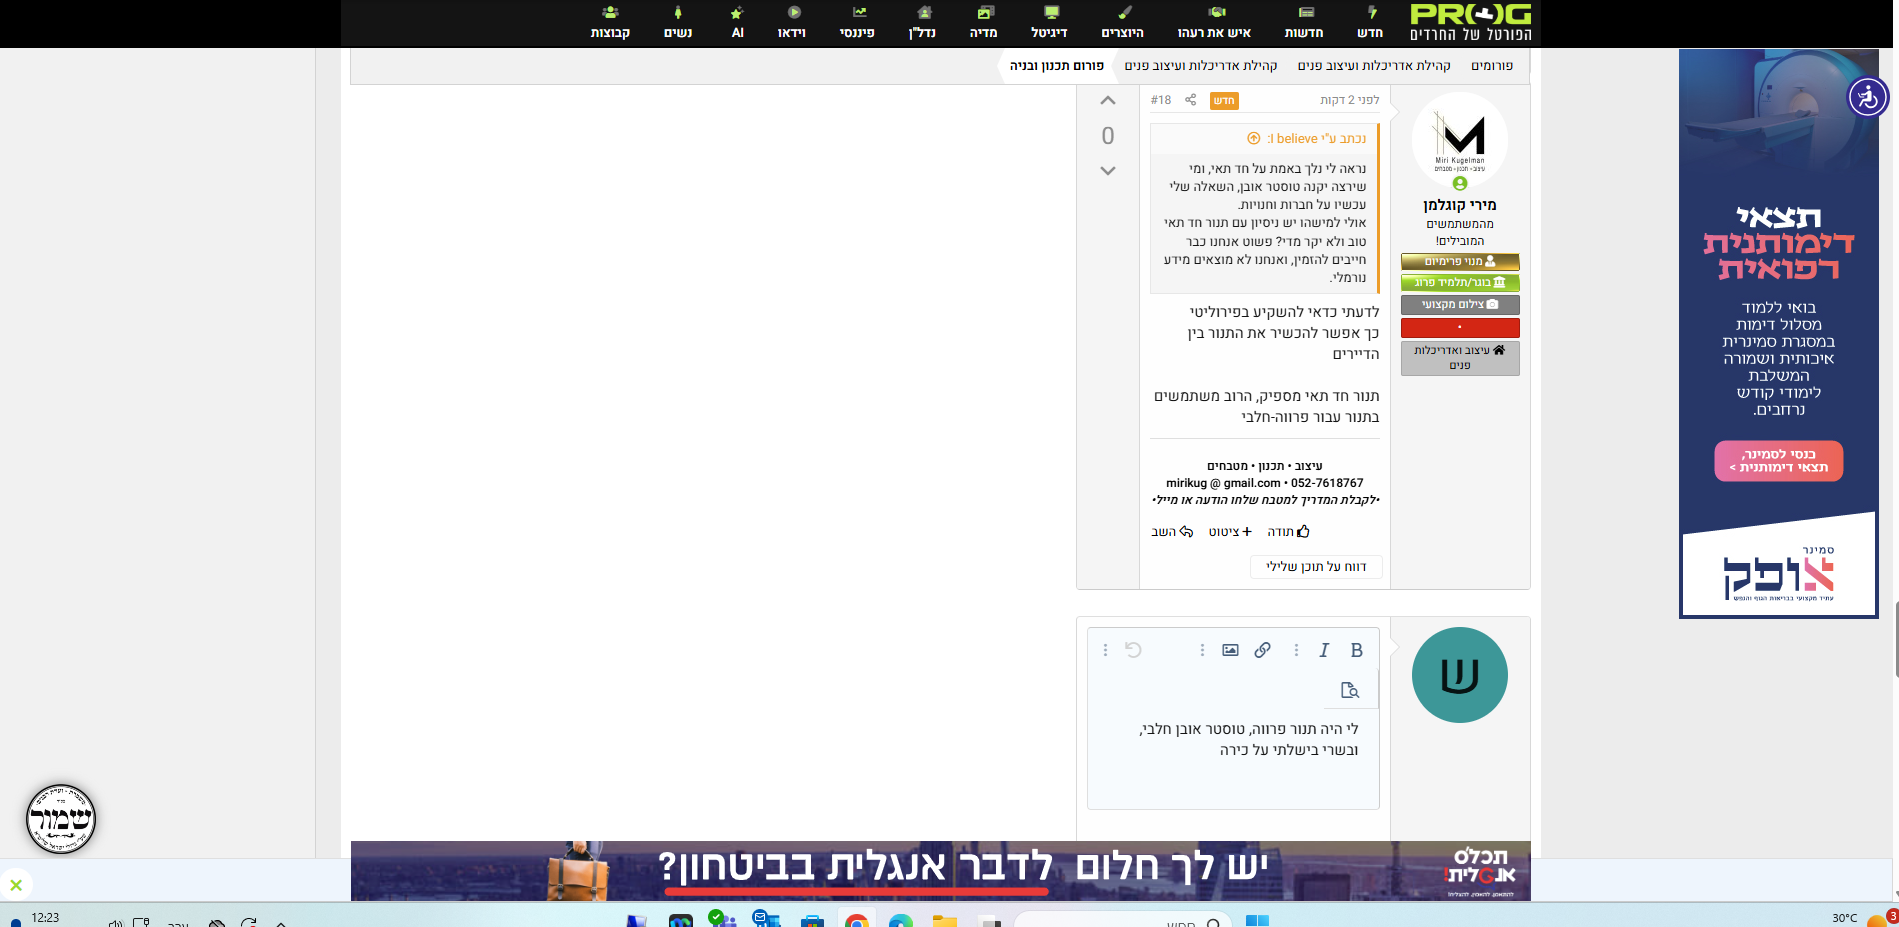Open the וידאו nav item
The height and width of the screenshot is (927, 1899).
pyautogui.click(x=792, y=23)
